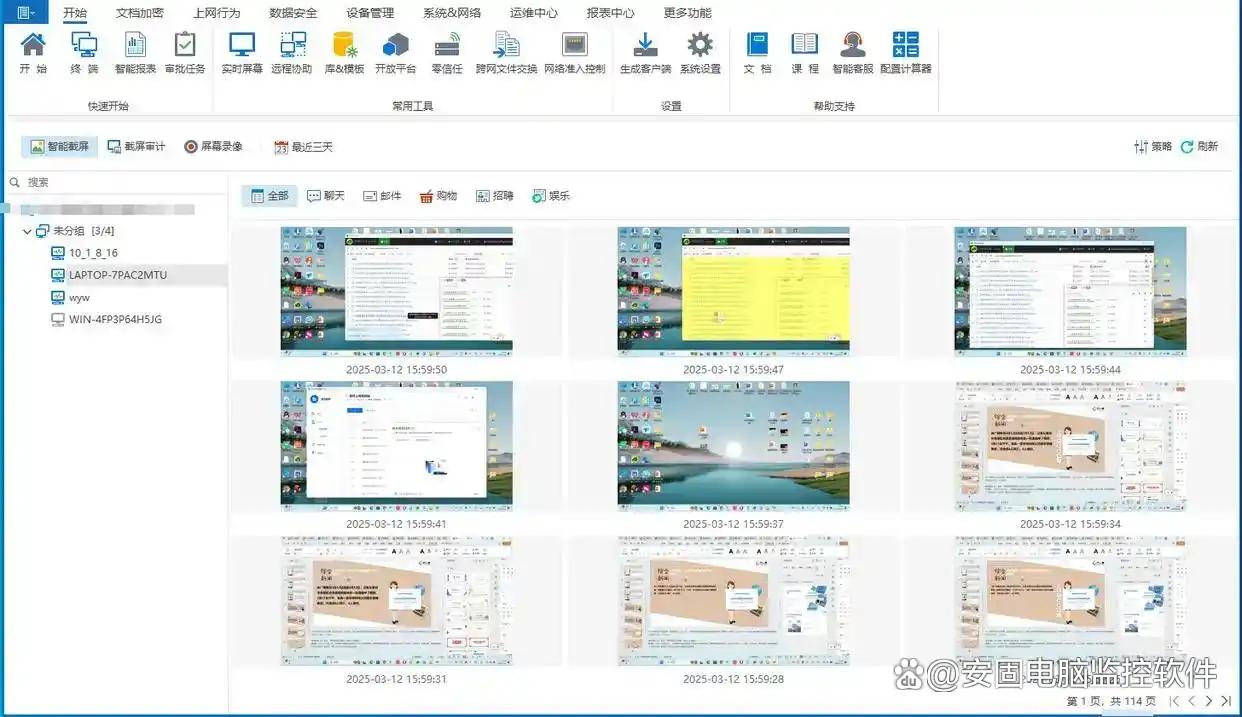Collapse the 未分组 [3/4] group
This screenshot has height=717, width=1242.
pyautogui.click(x=27, y=231)
